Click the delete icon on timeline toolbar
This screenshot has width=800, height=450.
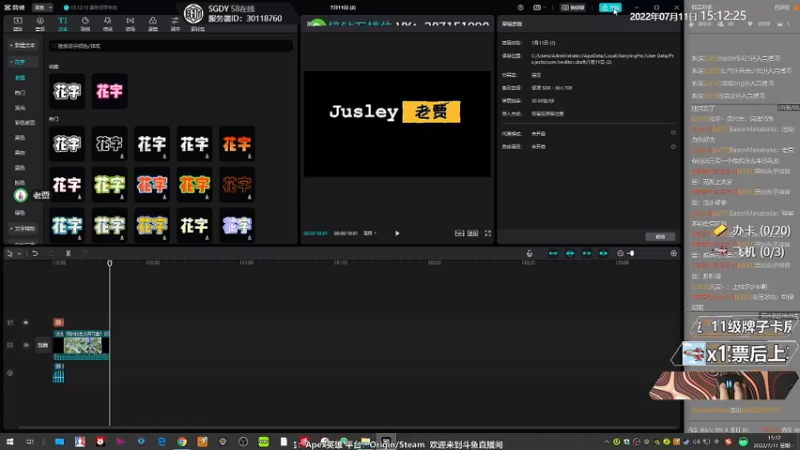85,254
